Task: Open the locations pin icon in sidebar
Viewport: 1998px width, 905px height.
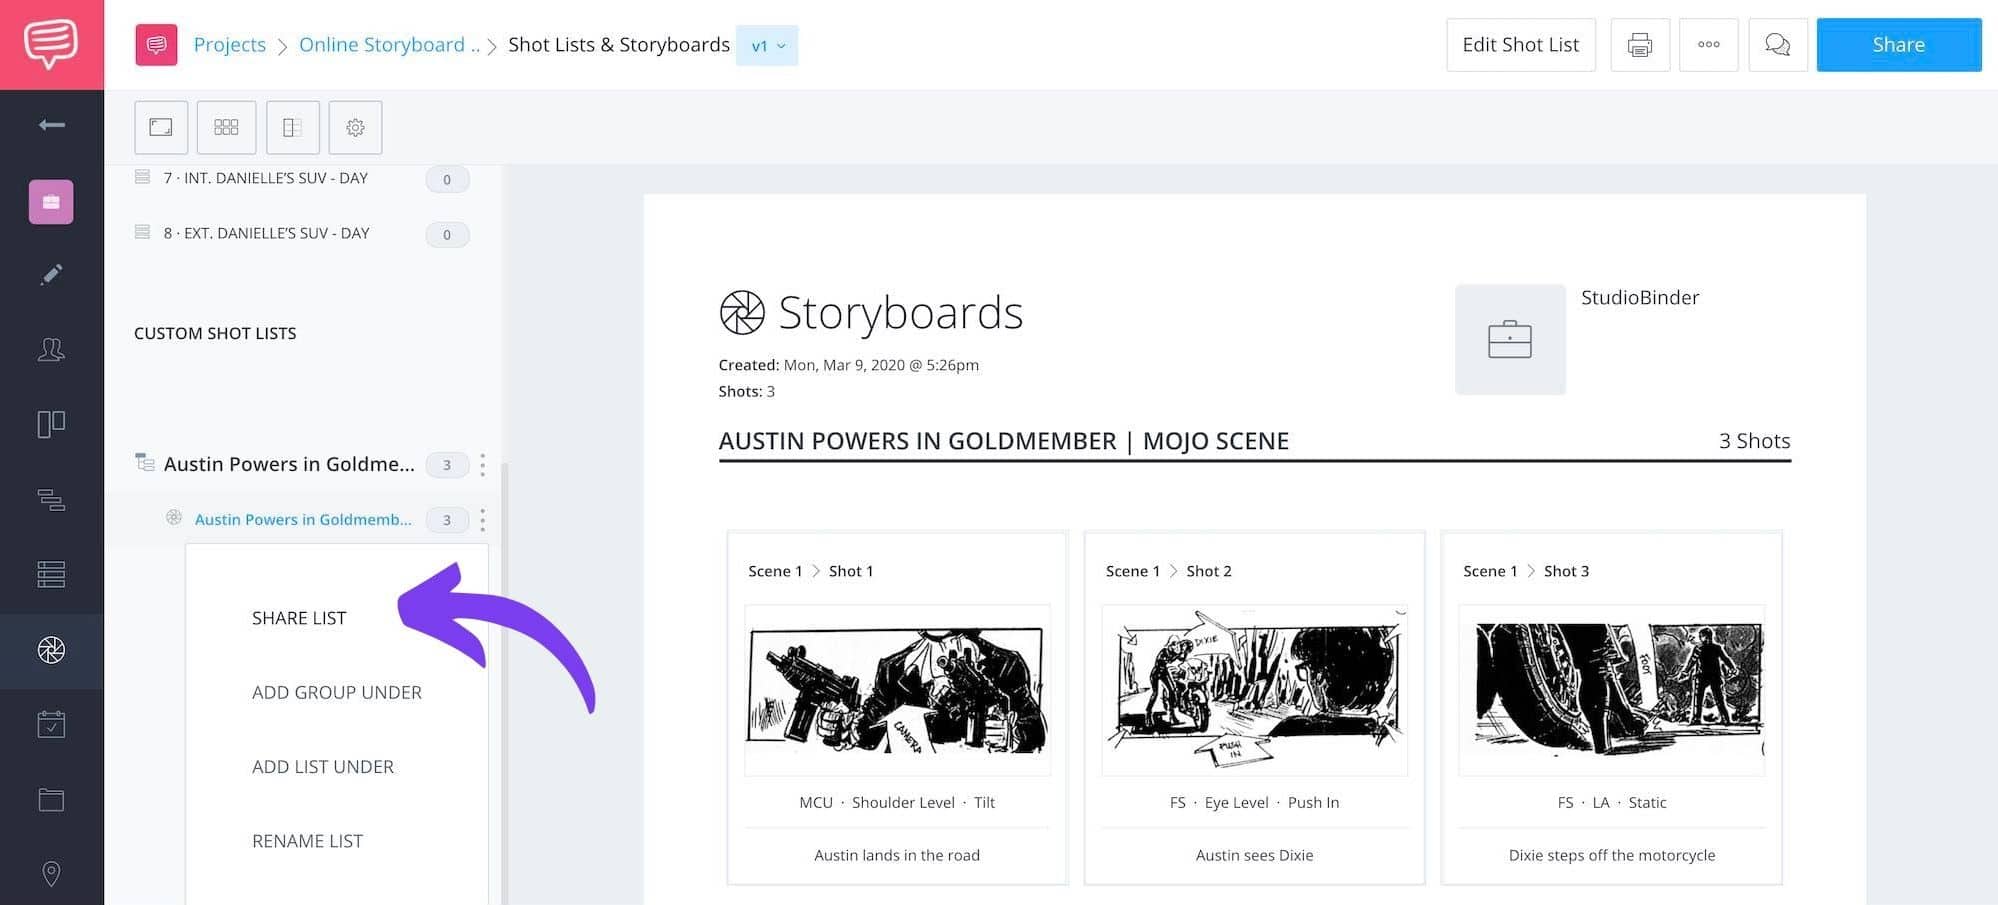Action: 51,873
